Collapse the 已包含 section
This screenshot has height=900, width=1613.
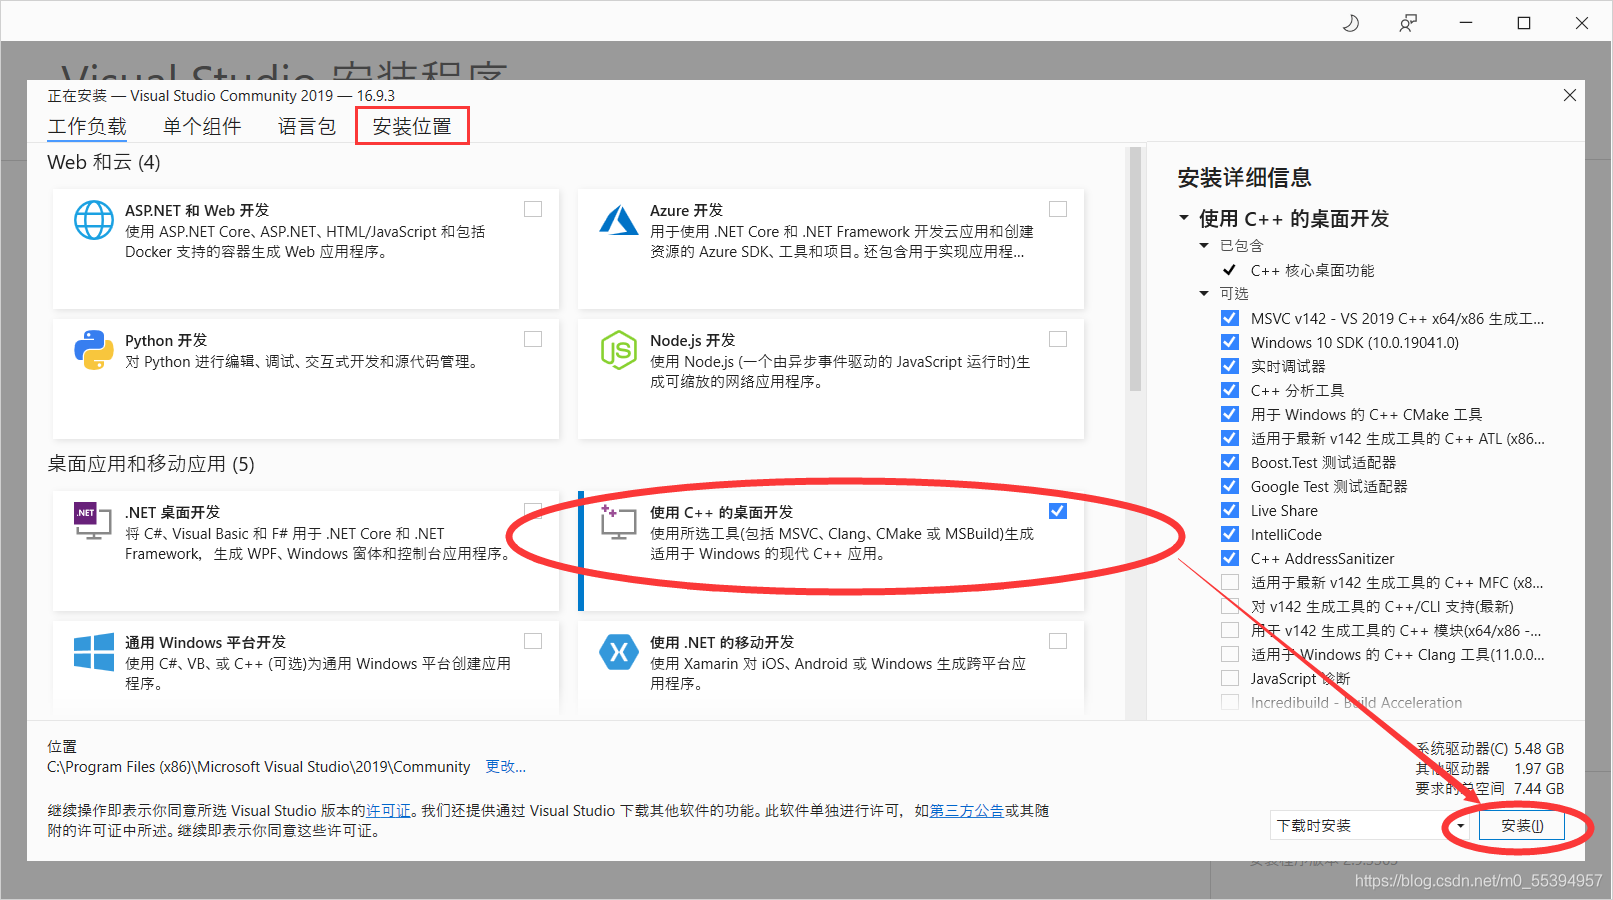pyautogui.click(x=1204, y=245)
